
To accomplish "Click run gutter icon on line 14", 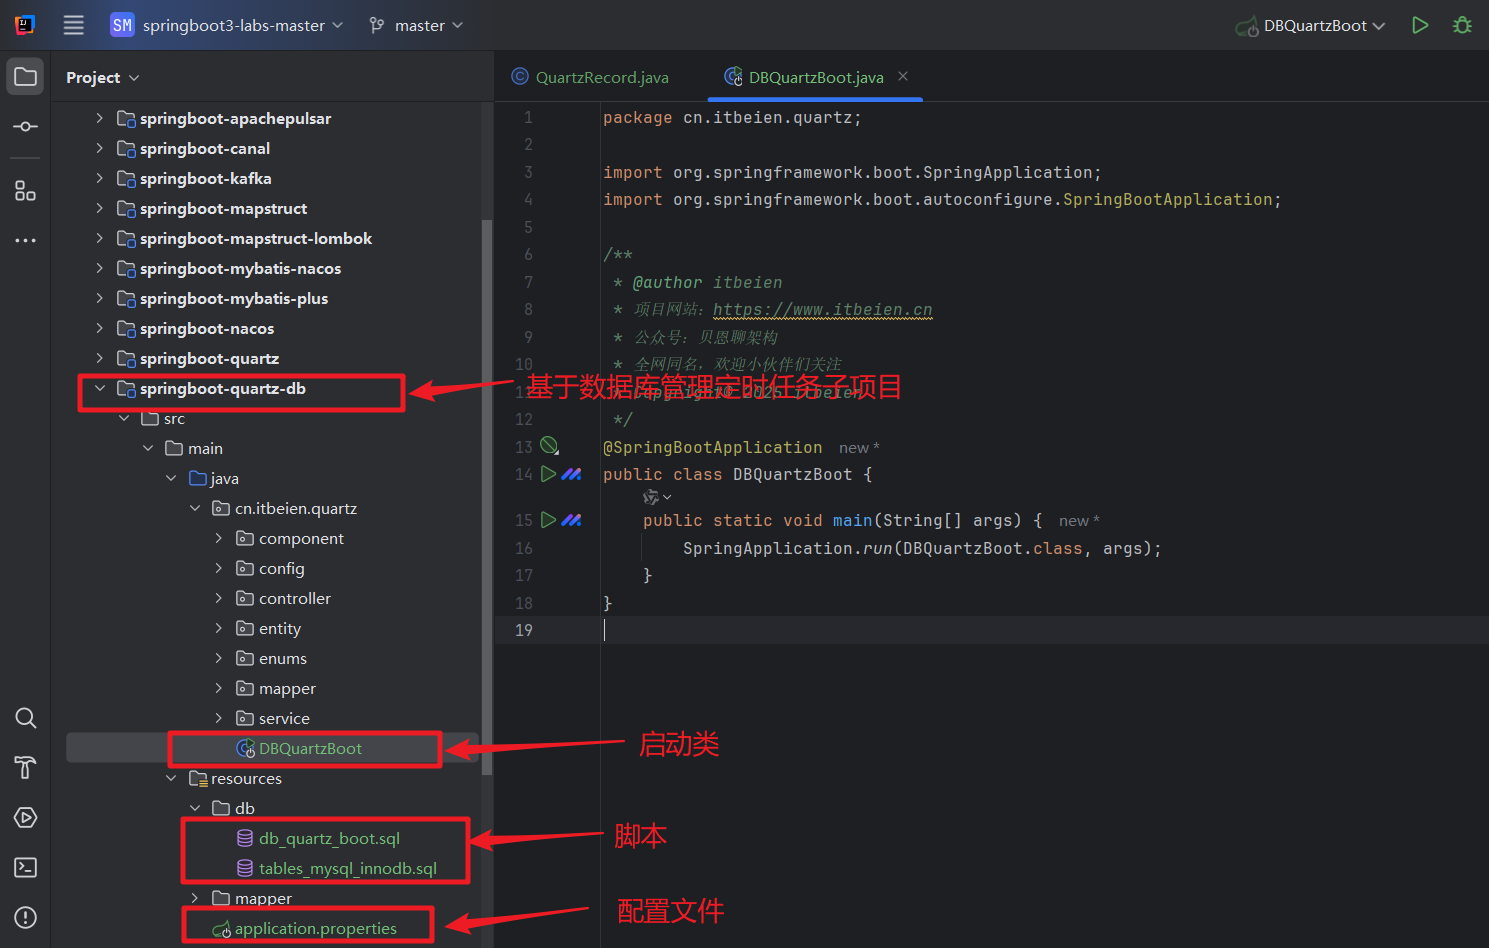I will coord(548,474).
